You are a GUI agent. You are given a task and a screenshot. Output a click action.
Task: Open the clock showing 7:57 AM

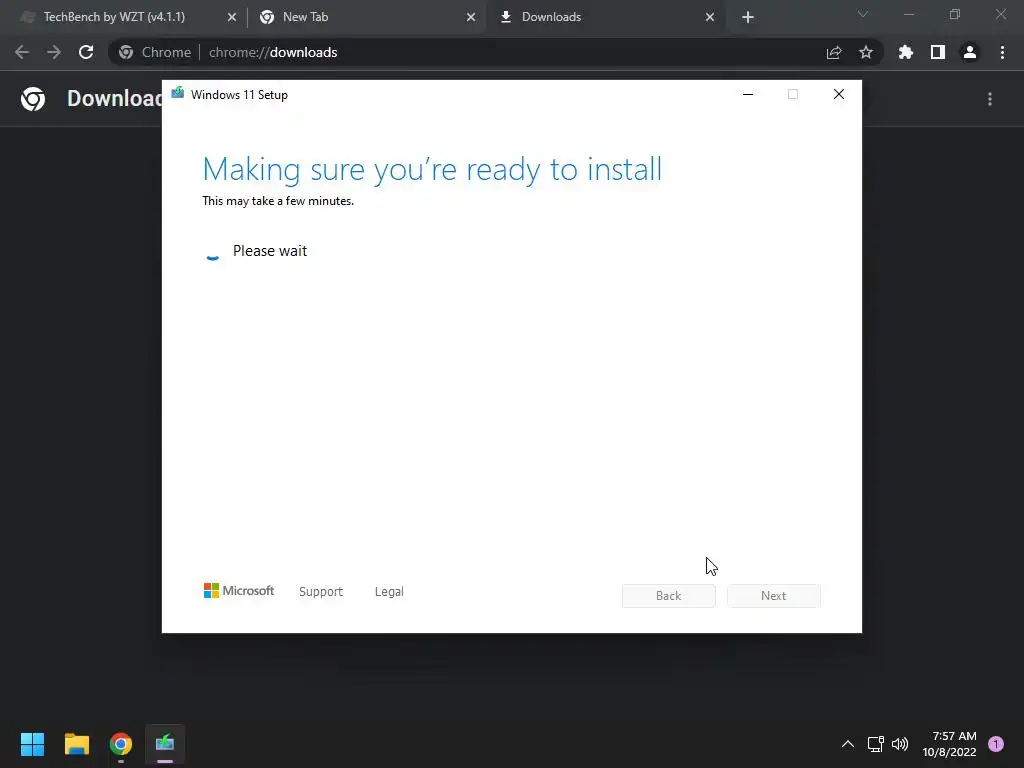(949, 744)
